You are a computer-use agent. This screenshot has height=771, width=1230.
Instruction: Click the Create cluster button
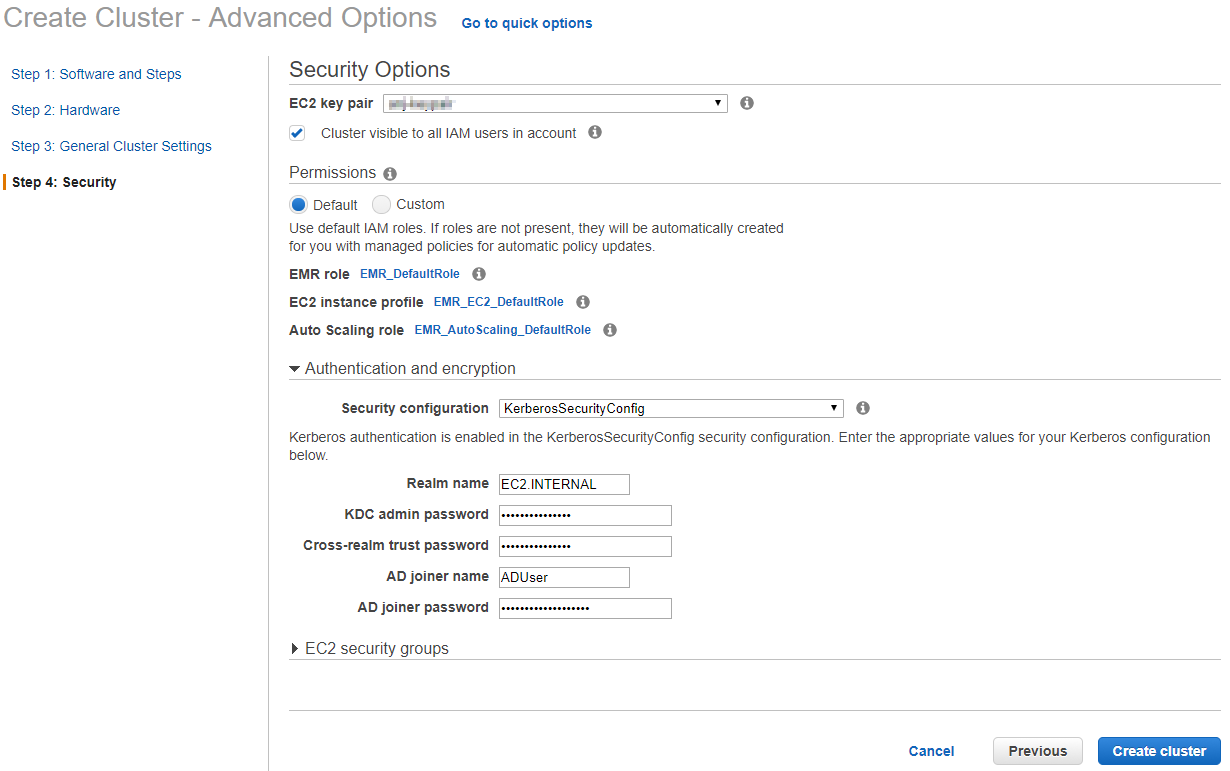(1159, 751)
